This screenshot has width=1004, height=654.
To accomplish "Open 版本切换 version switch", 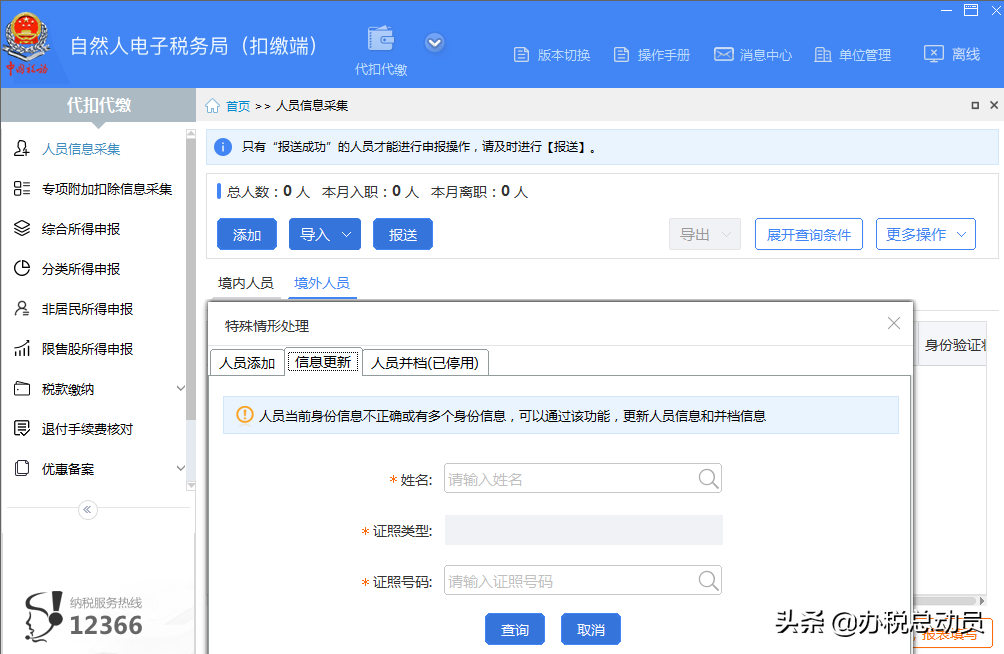I will click(552, 55).
